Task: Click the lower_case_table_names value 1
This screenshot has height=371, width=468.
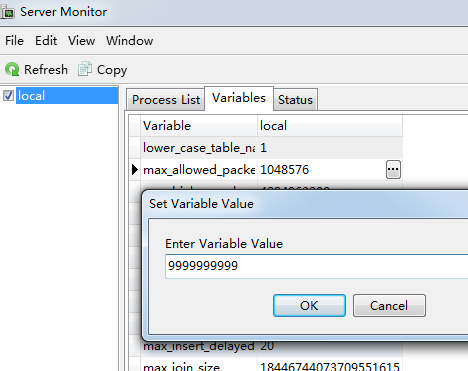Action: (263, 148)
